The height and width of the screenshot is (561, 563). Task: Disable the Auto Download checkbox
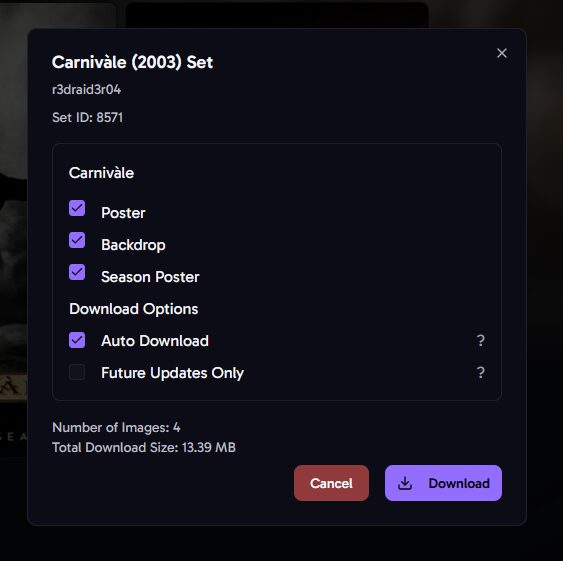click(x=77, y=340)
